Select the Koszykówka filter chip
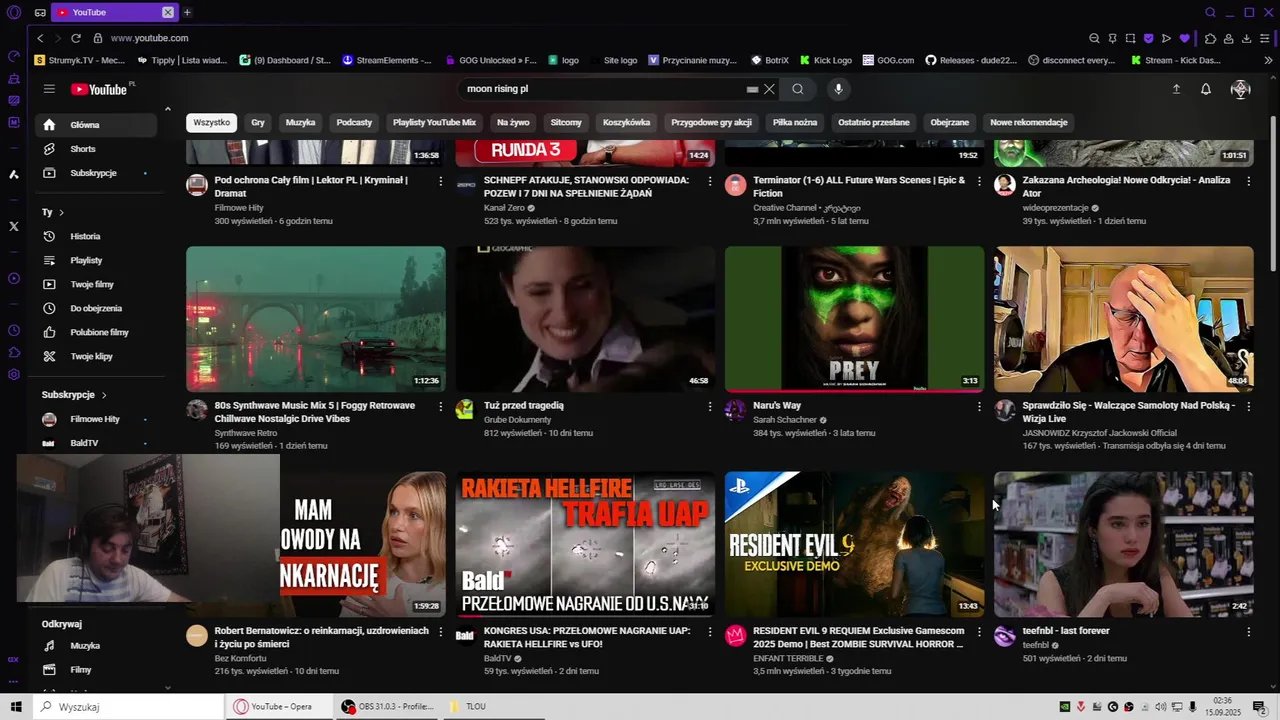The height and width of the screenshot is (720, 1280). point(626,122)
